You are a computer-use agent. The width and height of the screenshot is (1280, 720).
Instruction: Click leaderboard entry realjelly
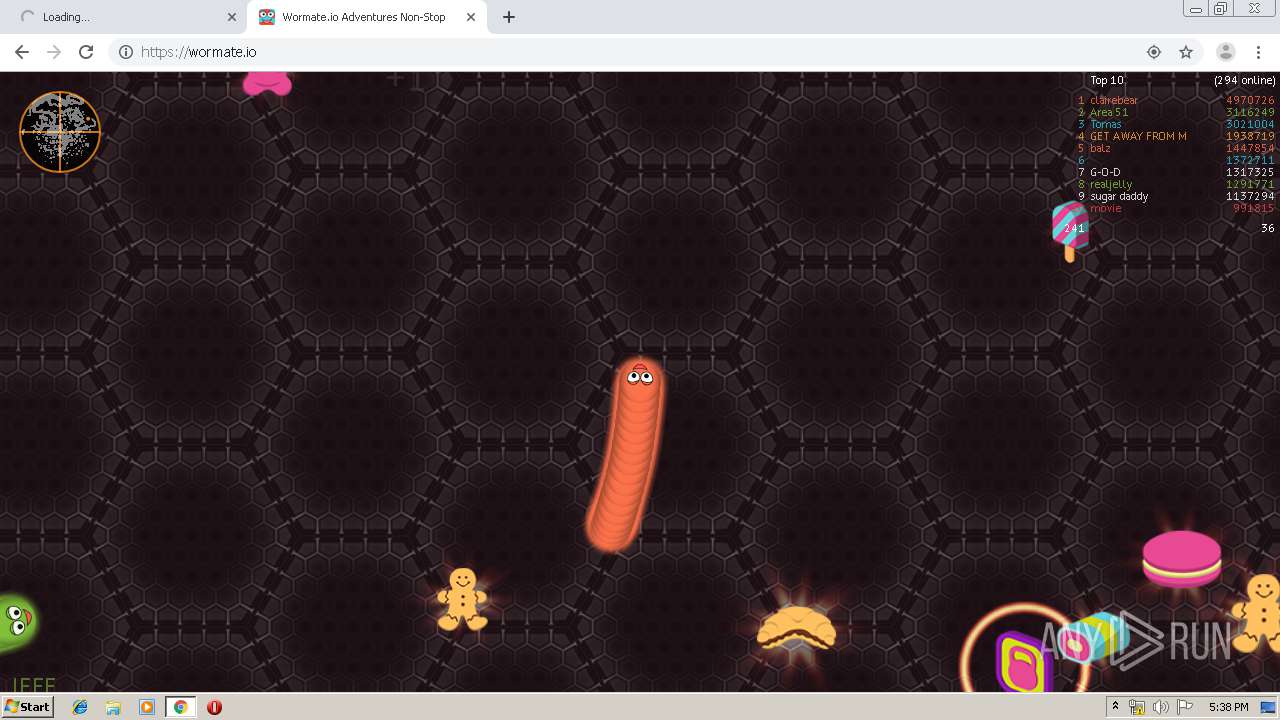click(1111, 184)
